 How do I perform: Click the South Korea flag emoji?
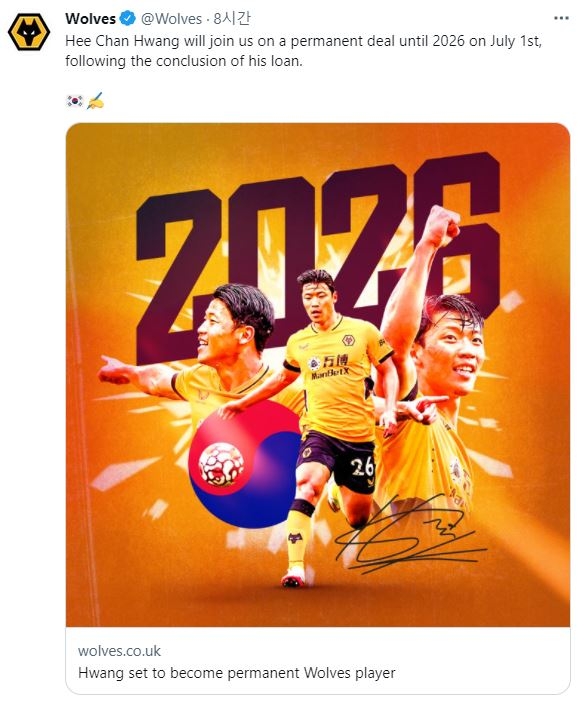tap(74, 101)
